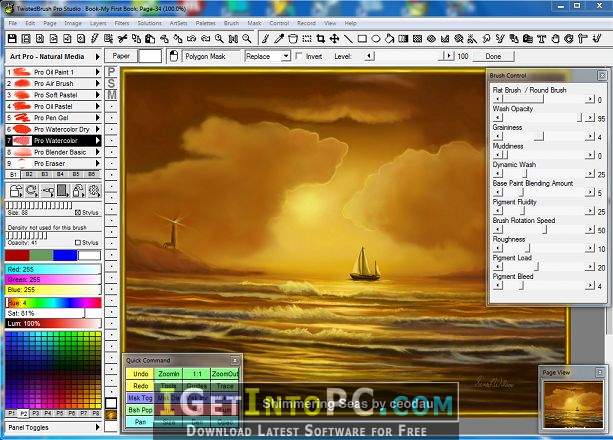
Task: Click the lightning bolt icon in toolbar
Action: [95, 39]
